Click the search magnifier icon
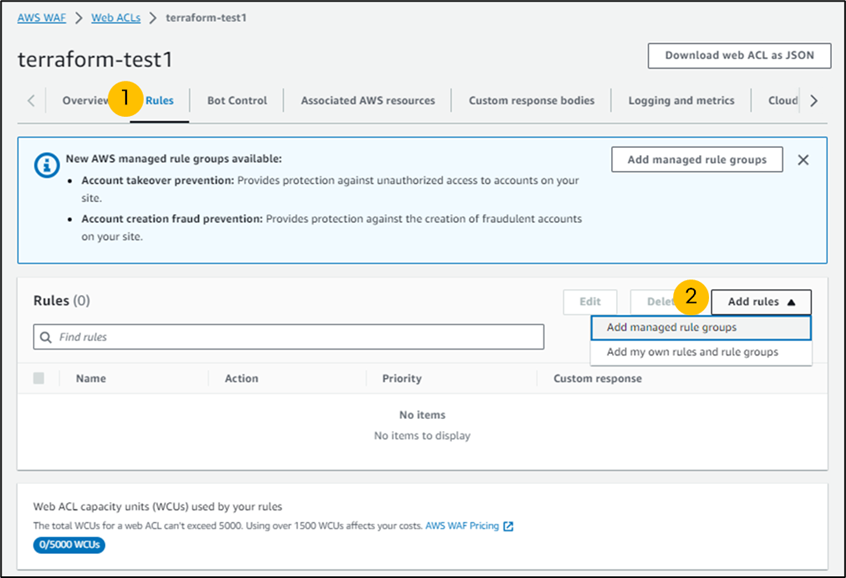 [x=46, y=337]
